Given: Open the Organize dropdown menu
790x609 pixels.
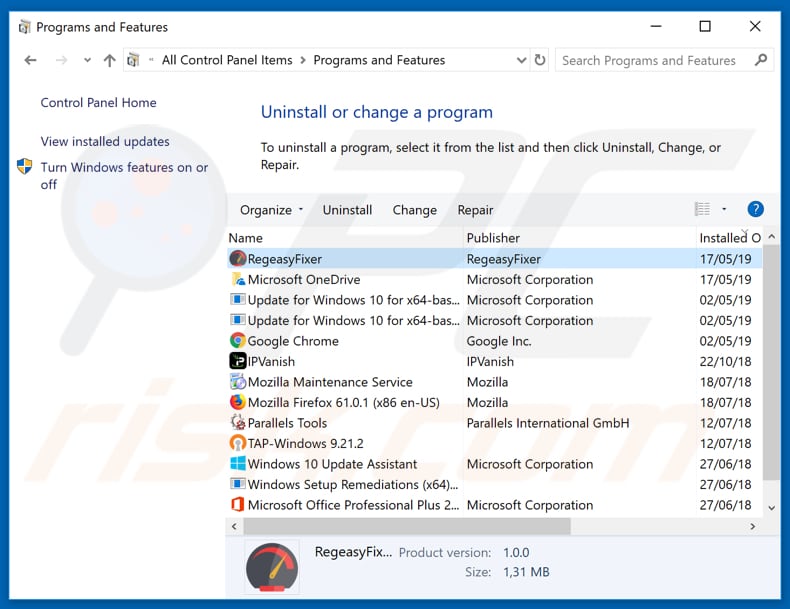Looking at the screenshot, I should 271,210.
